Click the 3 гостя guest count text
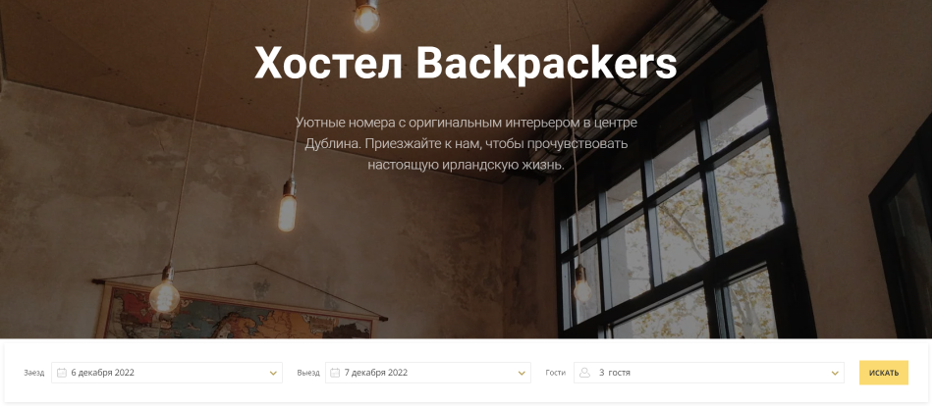932x407 pixels. [x=615, y=373]
